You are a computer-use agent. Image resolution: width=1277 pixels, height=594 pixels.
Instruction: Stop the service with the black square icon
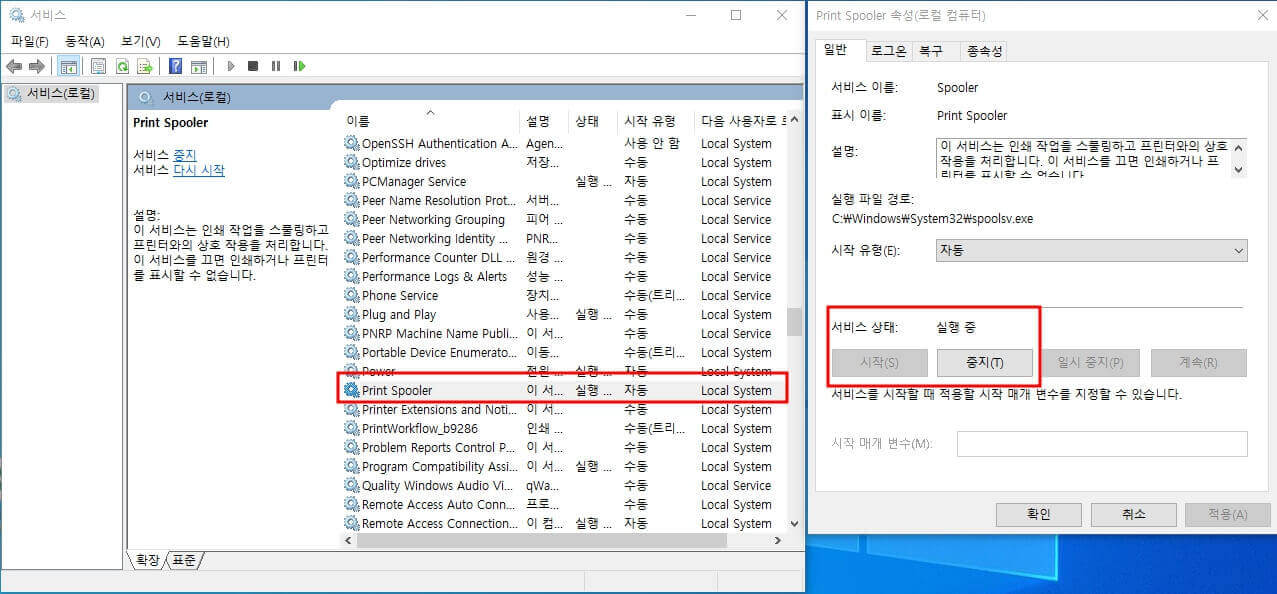pyautogui.click(x=254, y=66)
